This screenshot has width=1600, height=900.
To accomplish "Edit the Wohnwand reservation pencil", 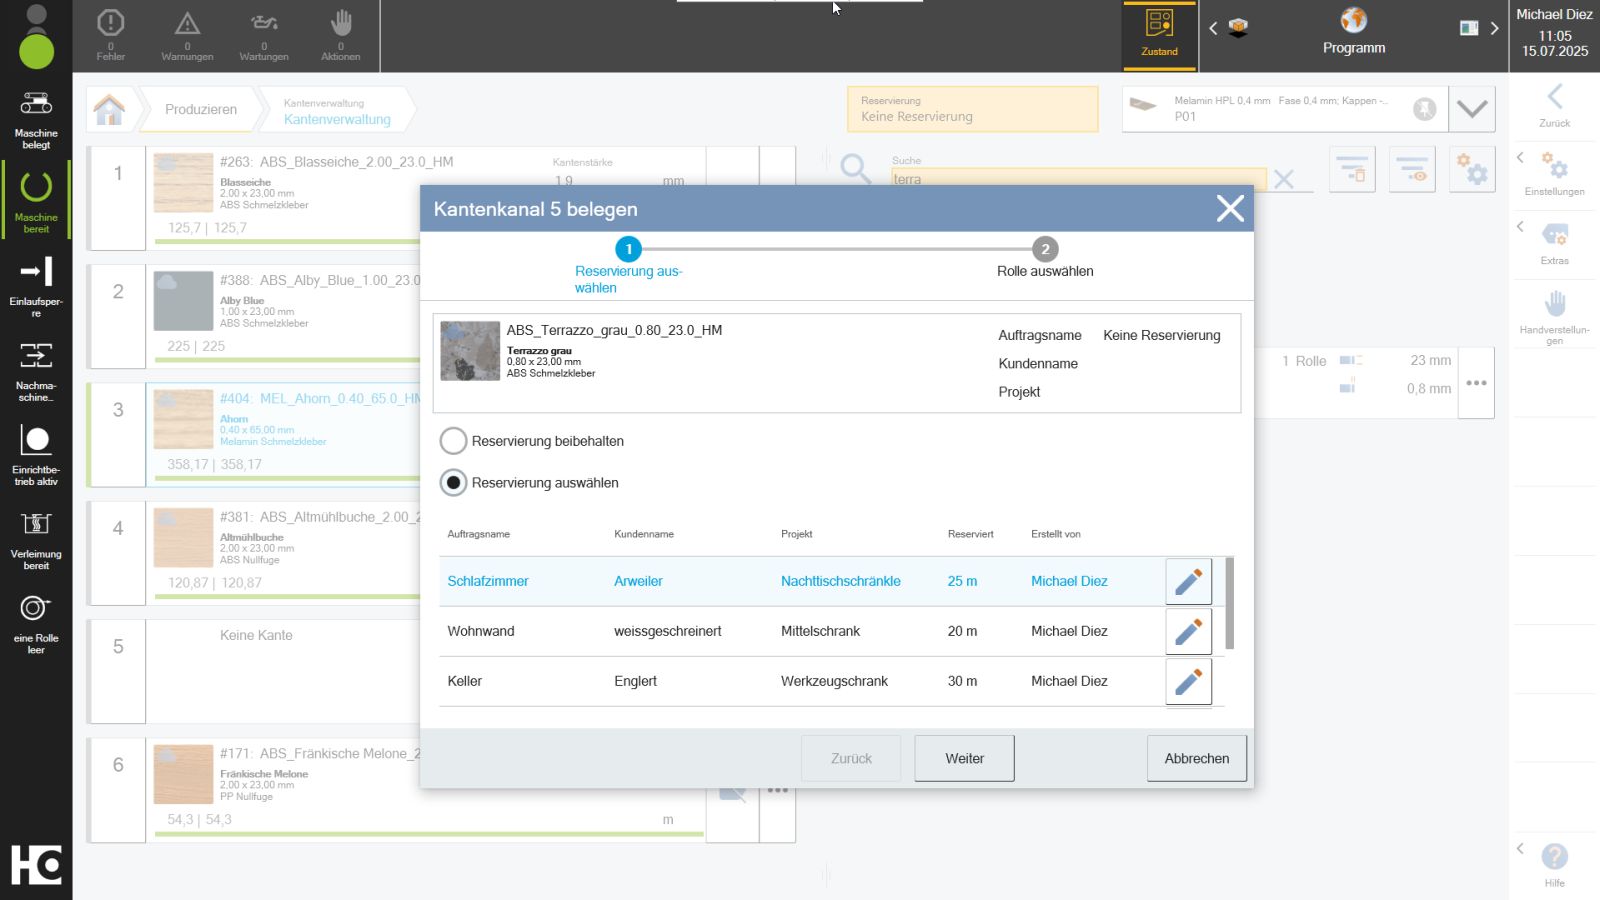I will coord(1188,631).
